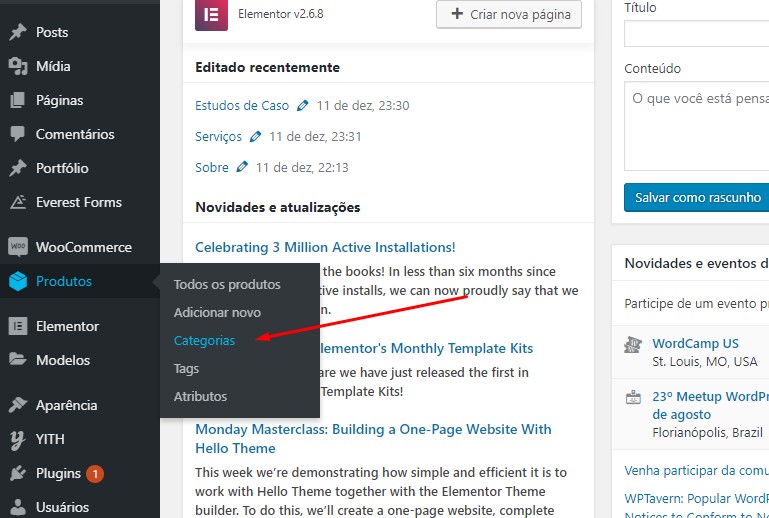
Task: Open Celebrating 3 Million Active Installations link
Action: click(325, 247)
